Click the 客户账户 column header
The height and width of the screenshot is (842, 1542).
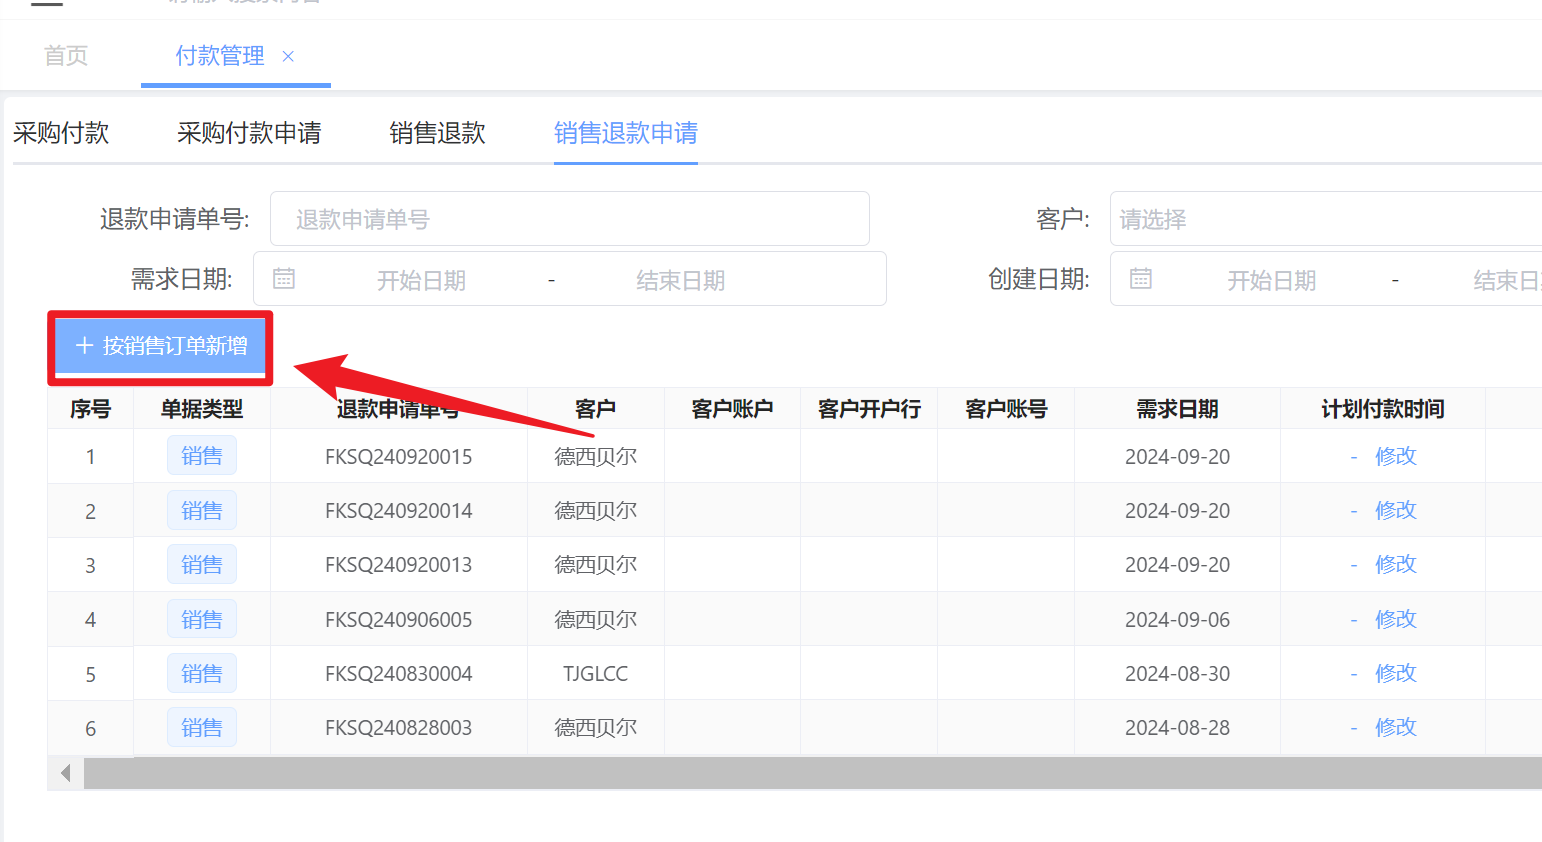point(732,409)
